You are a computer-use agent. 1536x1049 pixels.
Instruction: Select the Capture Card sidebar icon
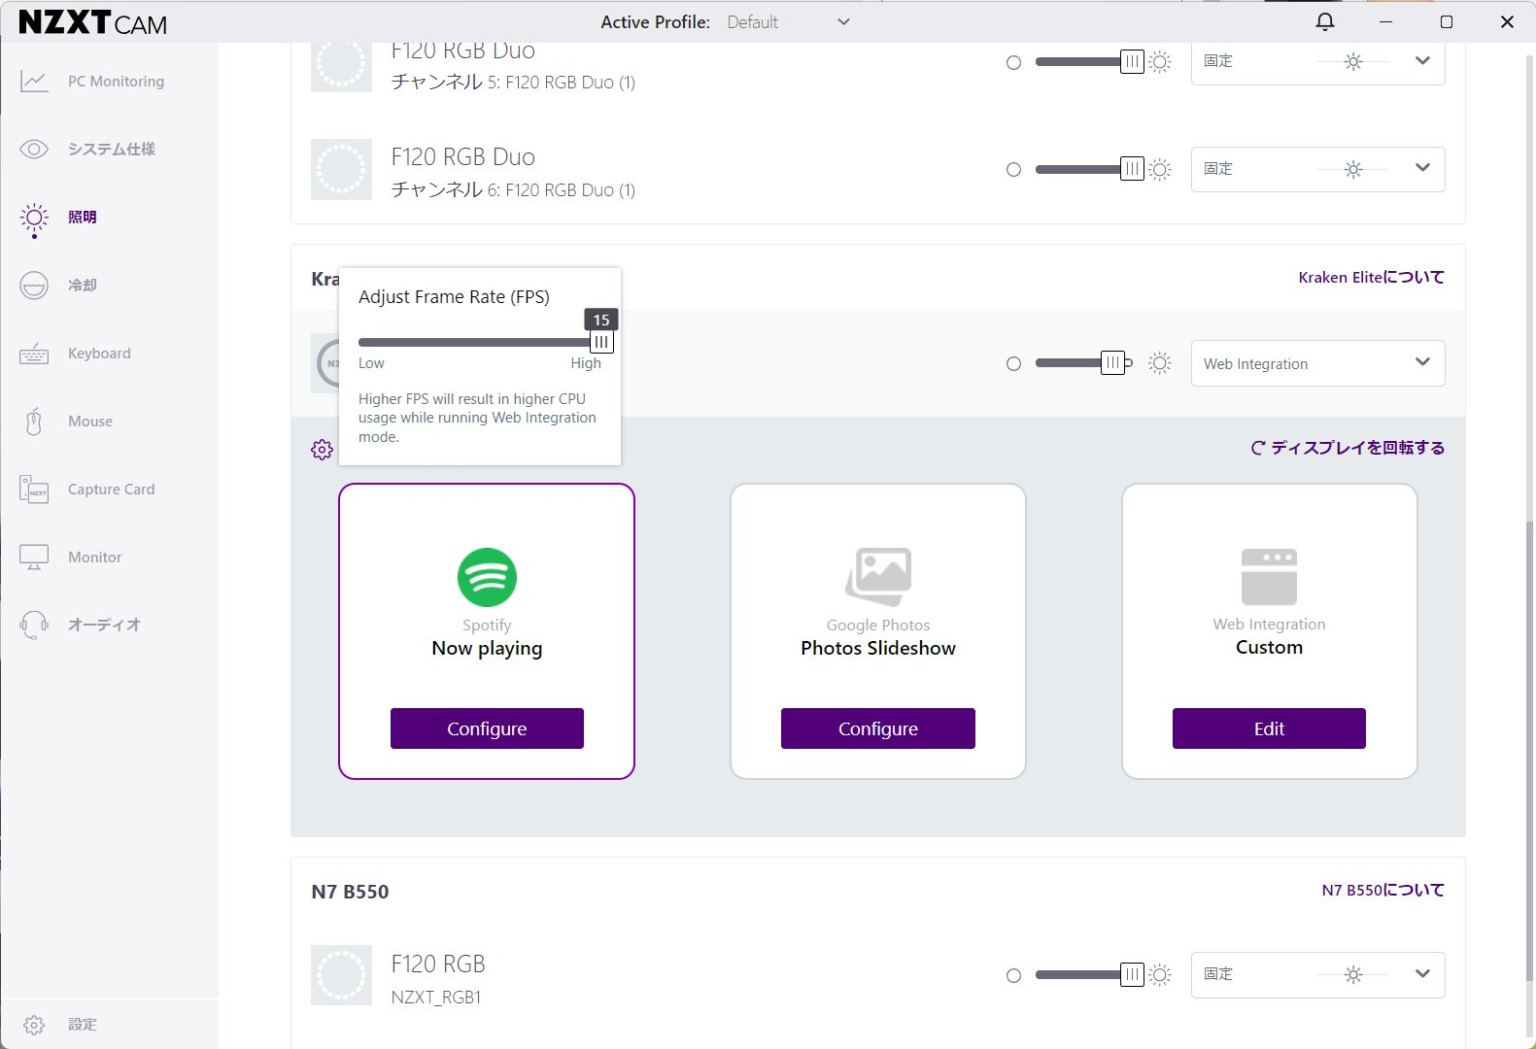(x=110, y=489)
